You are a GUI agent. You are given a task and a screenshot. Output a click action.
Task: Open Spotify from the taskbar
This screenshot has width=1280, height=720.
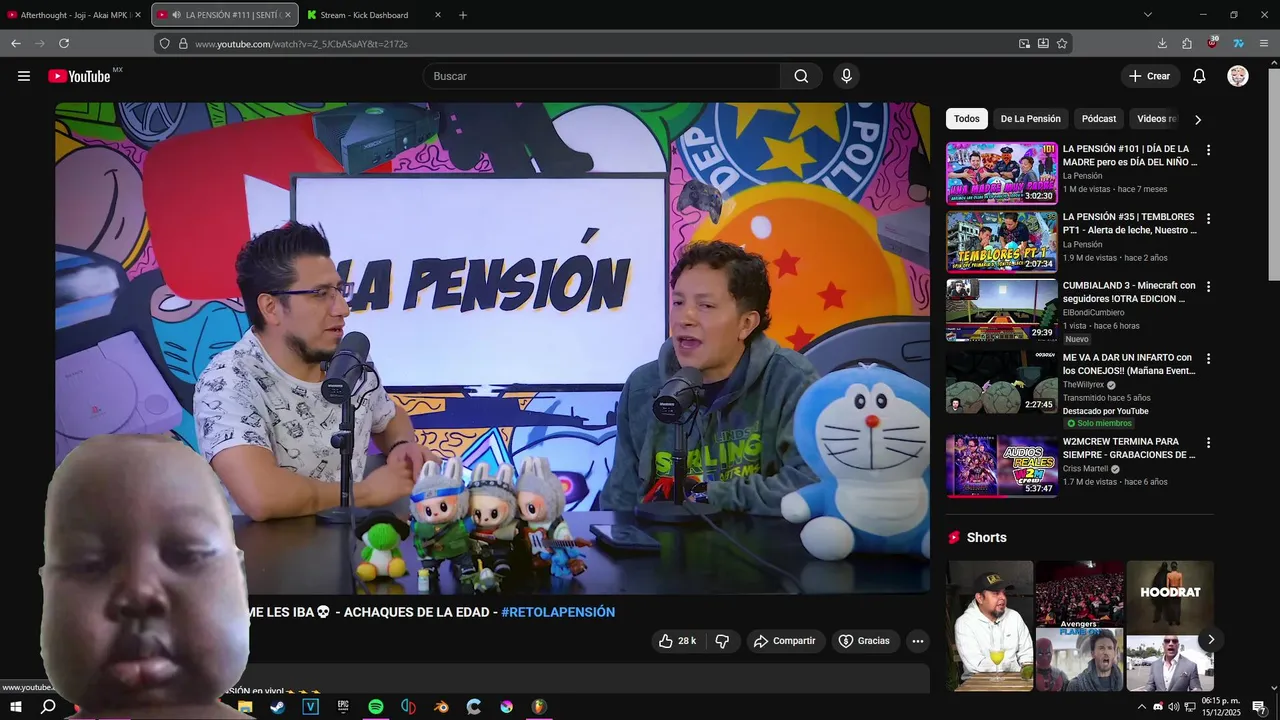click(x=376, y=706)
